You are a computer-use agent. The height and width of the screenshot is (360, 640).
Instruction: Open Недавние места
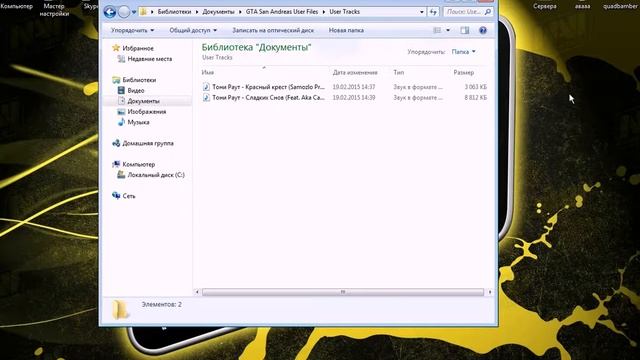tap(149, 59)
